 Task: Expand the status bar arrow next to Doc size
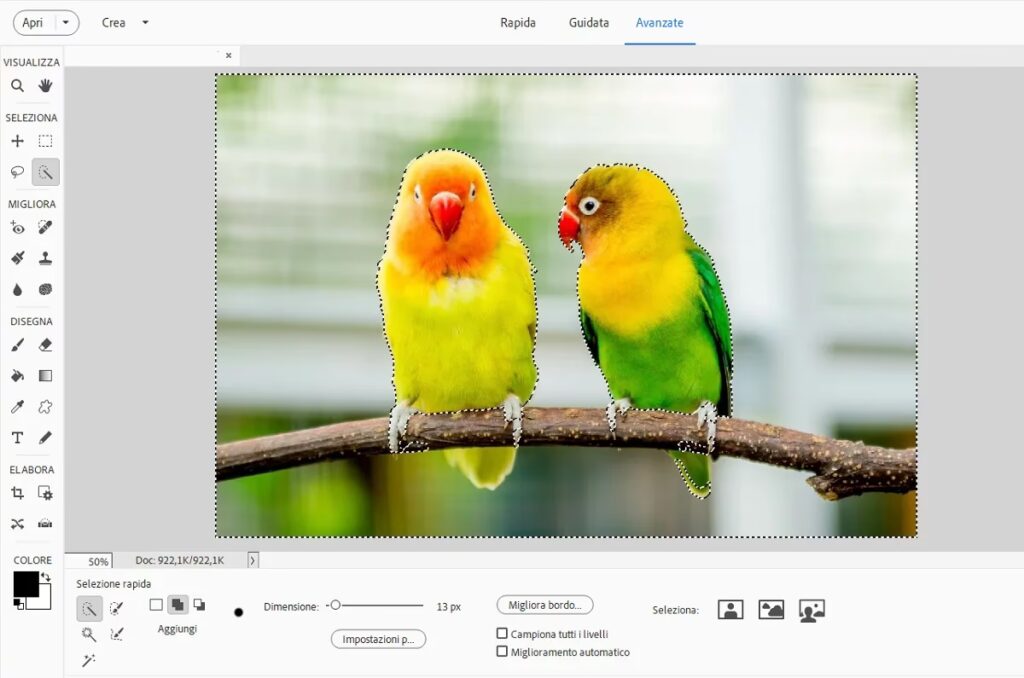252,561
